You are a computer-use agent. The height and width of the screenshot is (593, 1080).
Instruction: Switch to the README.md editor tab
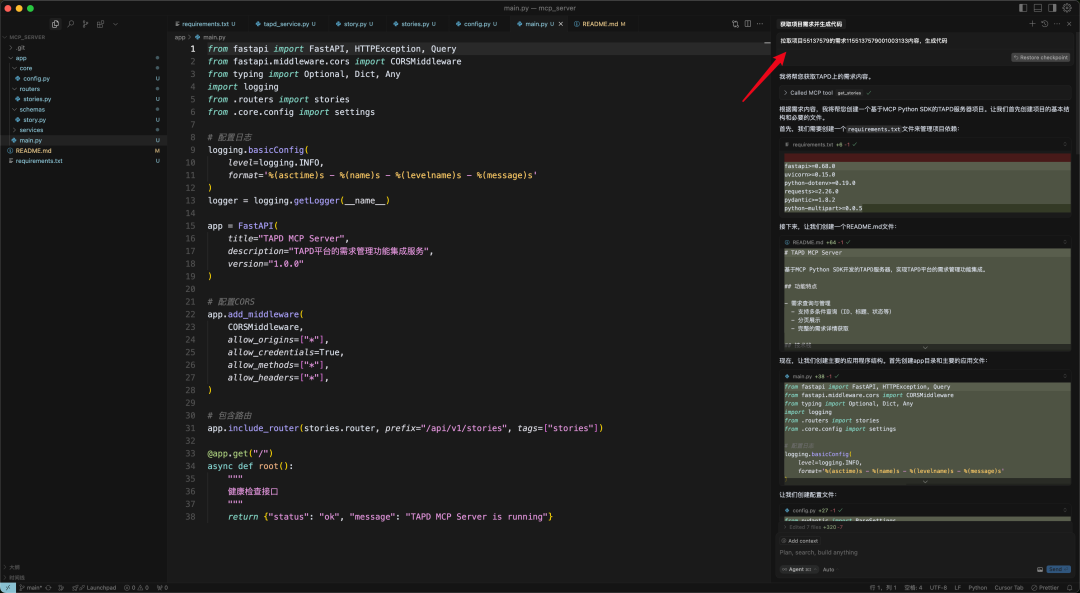pos(599,24)
